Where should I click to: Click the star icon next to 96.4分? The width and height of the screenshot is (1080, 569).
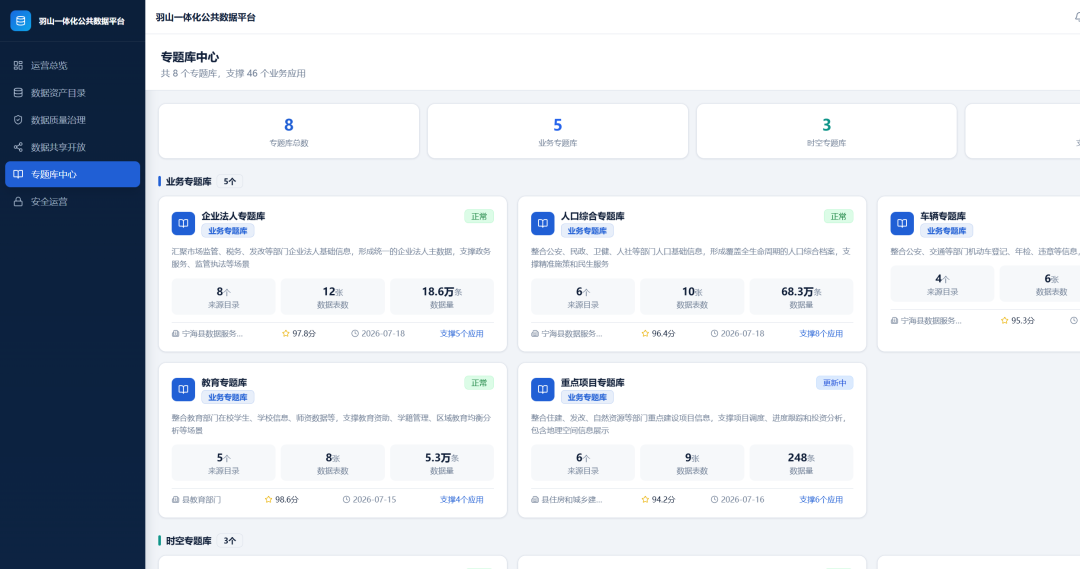(x=645, y=333)
